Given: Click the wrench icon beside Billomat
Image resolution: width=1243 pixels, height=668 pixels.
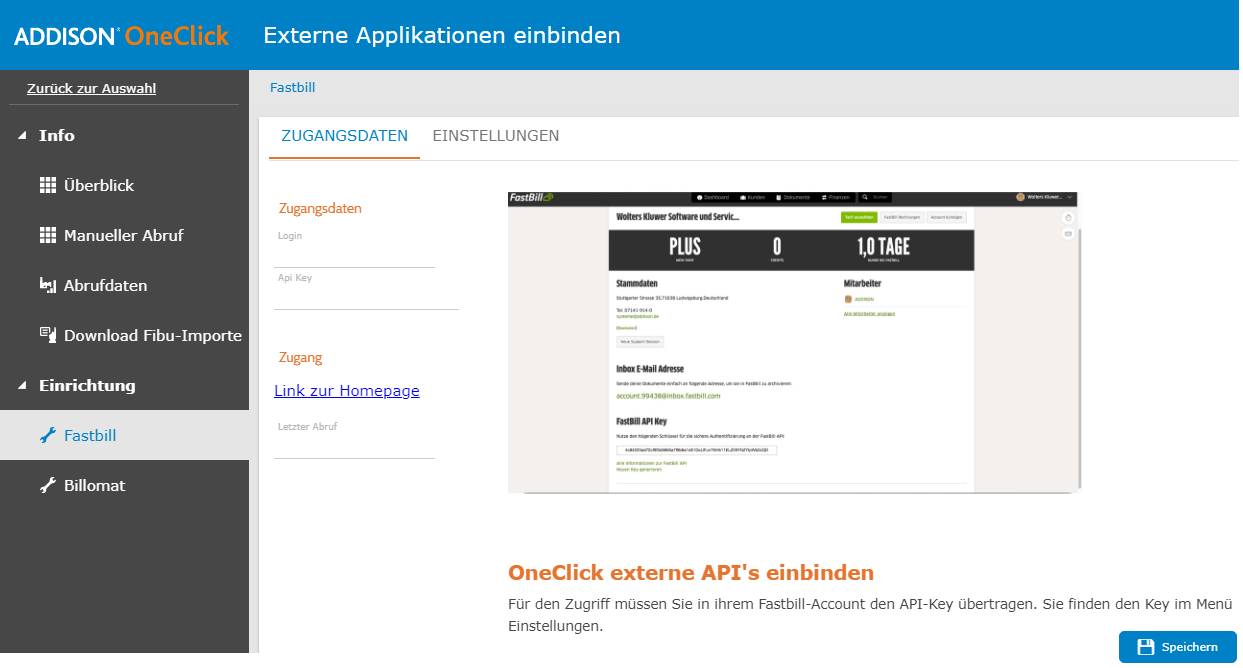Looking at the screenshot, I should pos(47,485).
